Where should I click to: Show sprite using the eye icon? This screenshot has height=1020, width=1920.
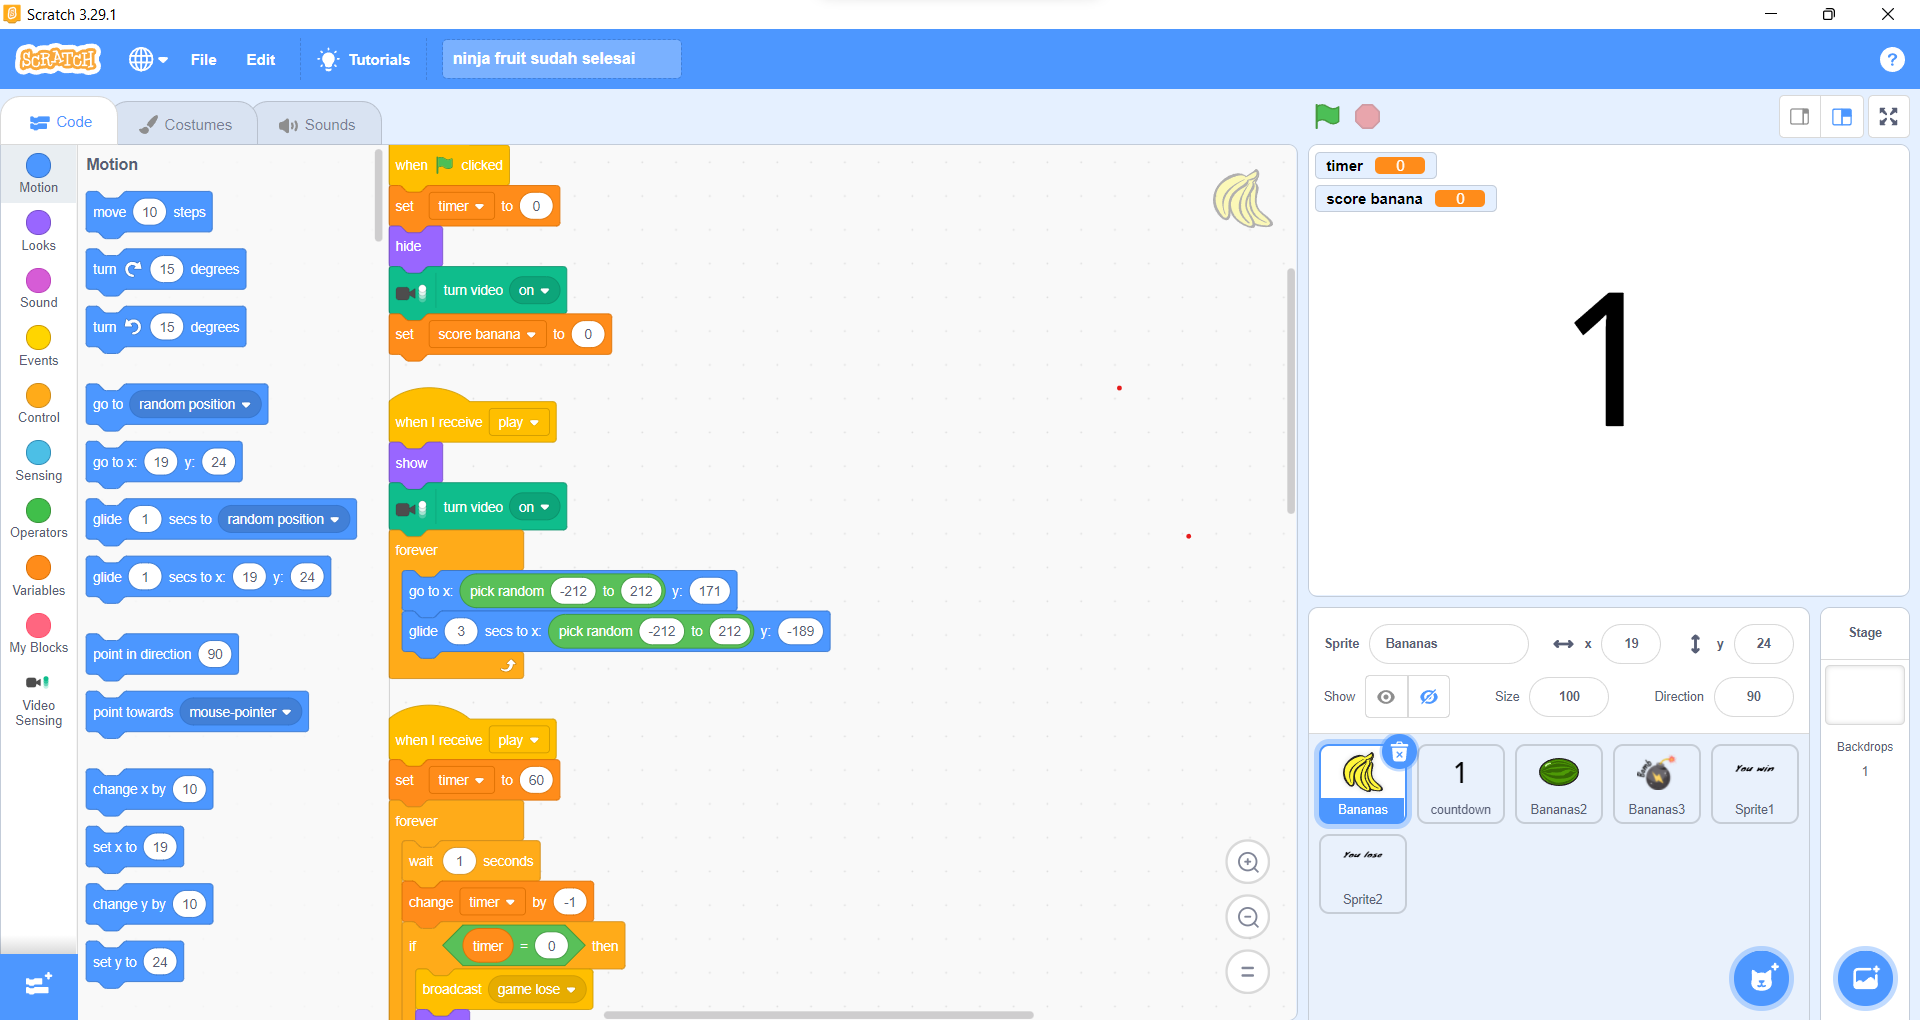1386,697
